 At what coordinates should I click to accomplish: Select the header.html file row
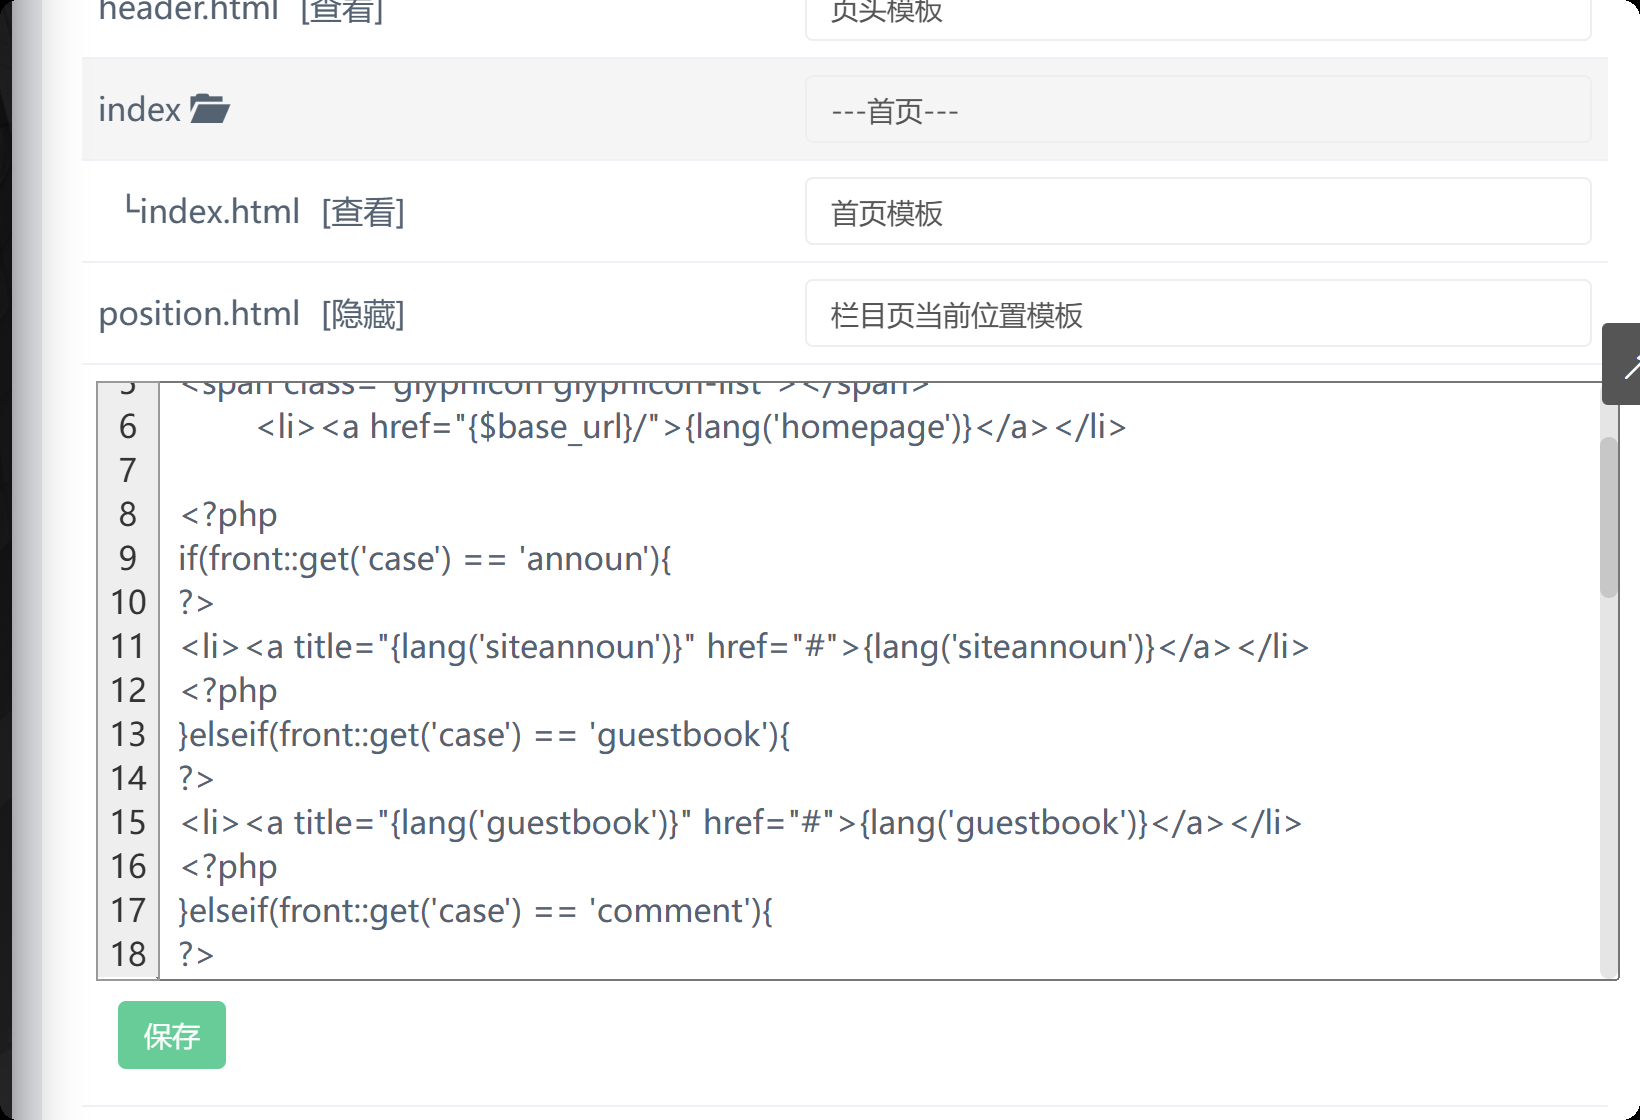click(187, 12)
